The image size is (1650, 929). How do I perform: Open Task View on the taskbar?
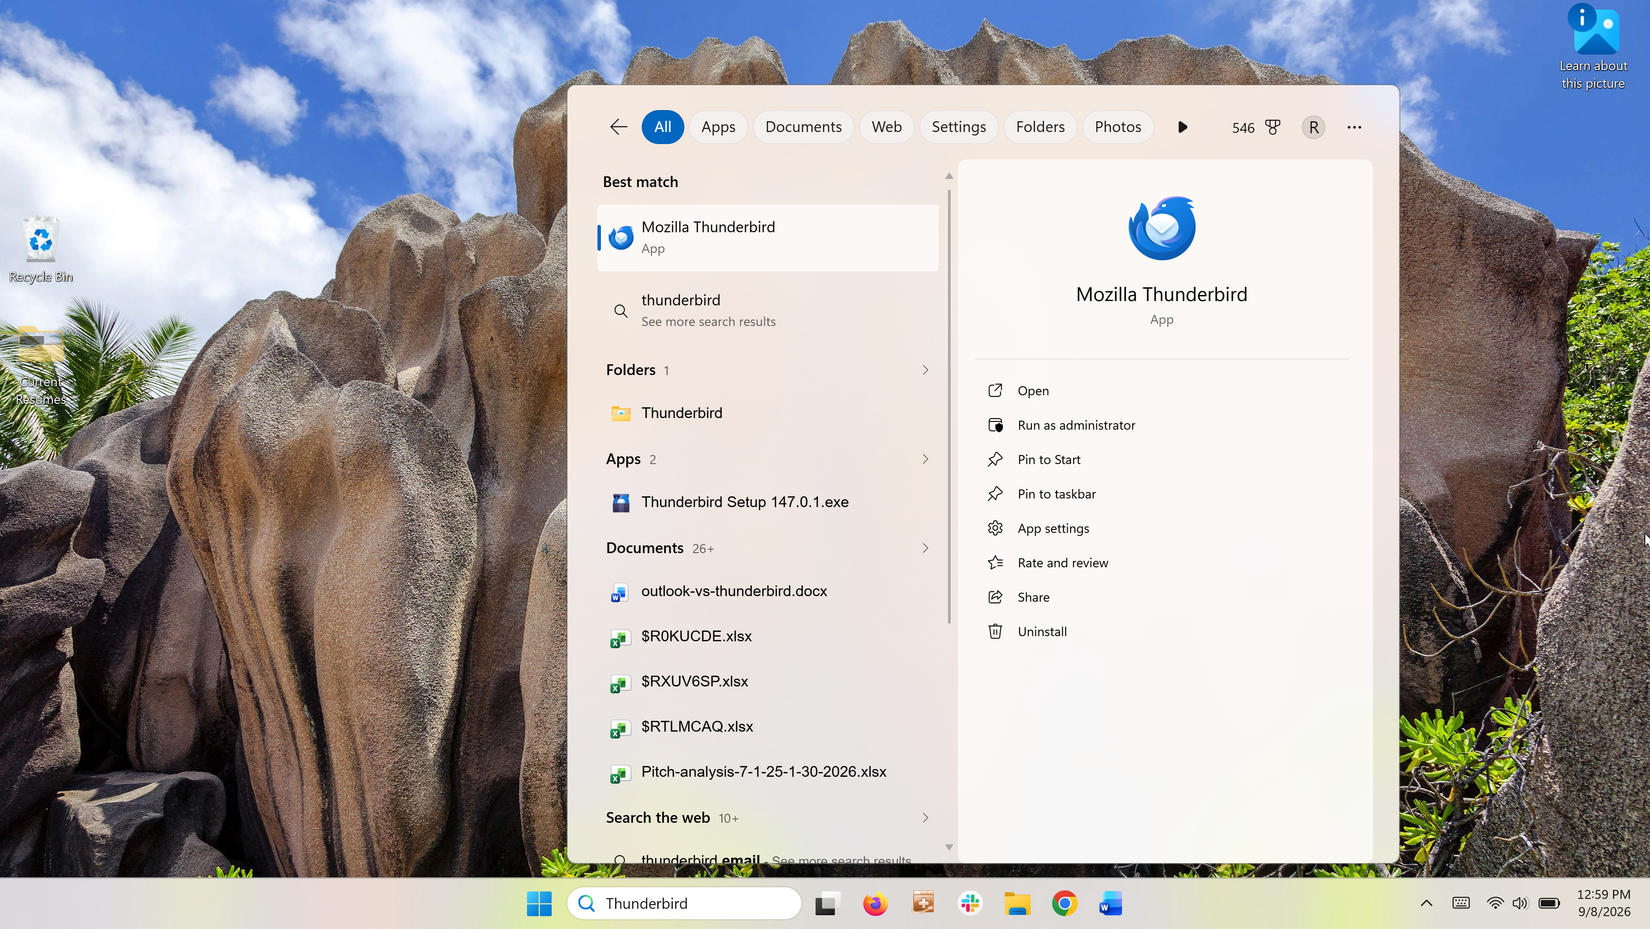pyautogui.click(x=826, y=904)
